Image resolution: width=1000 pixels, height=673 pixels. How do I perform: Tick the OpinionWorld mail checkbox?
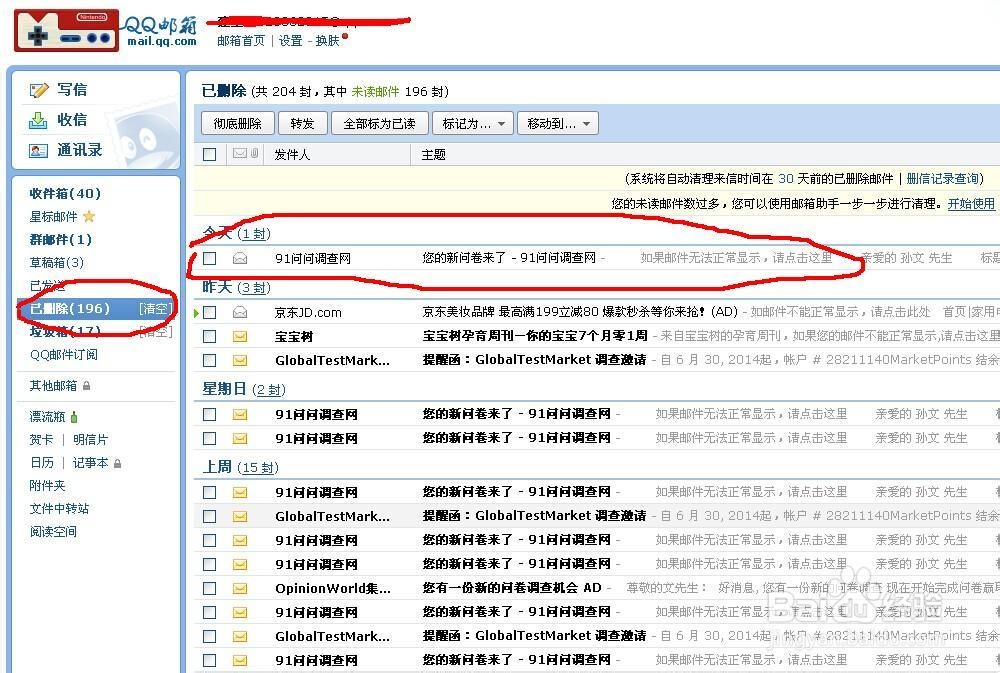click(x=209, y=588)
